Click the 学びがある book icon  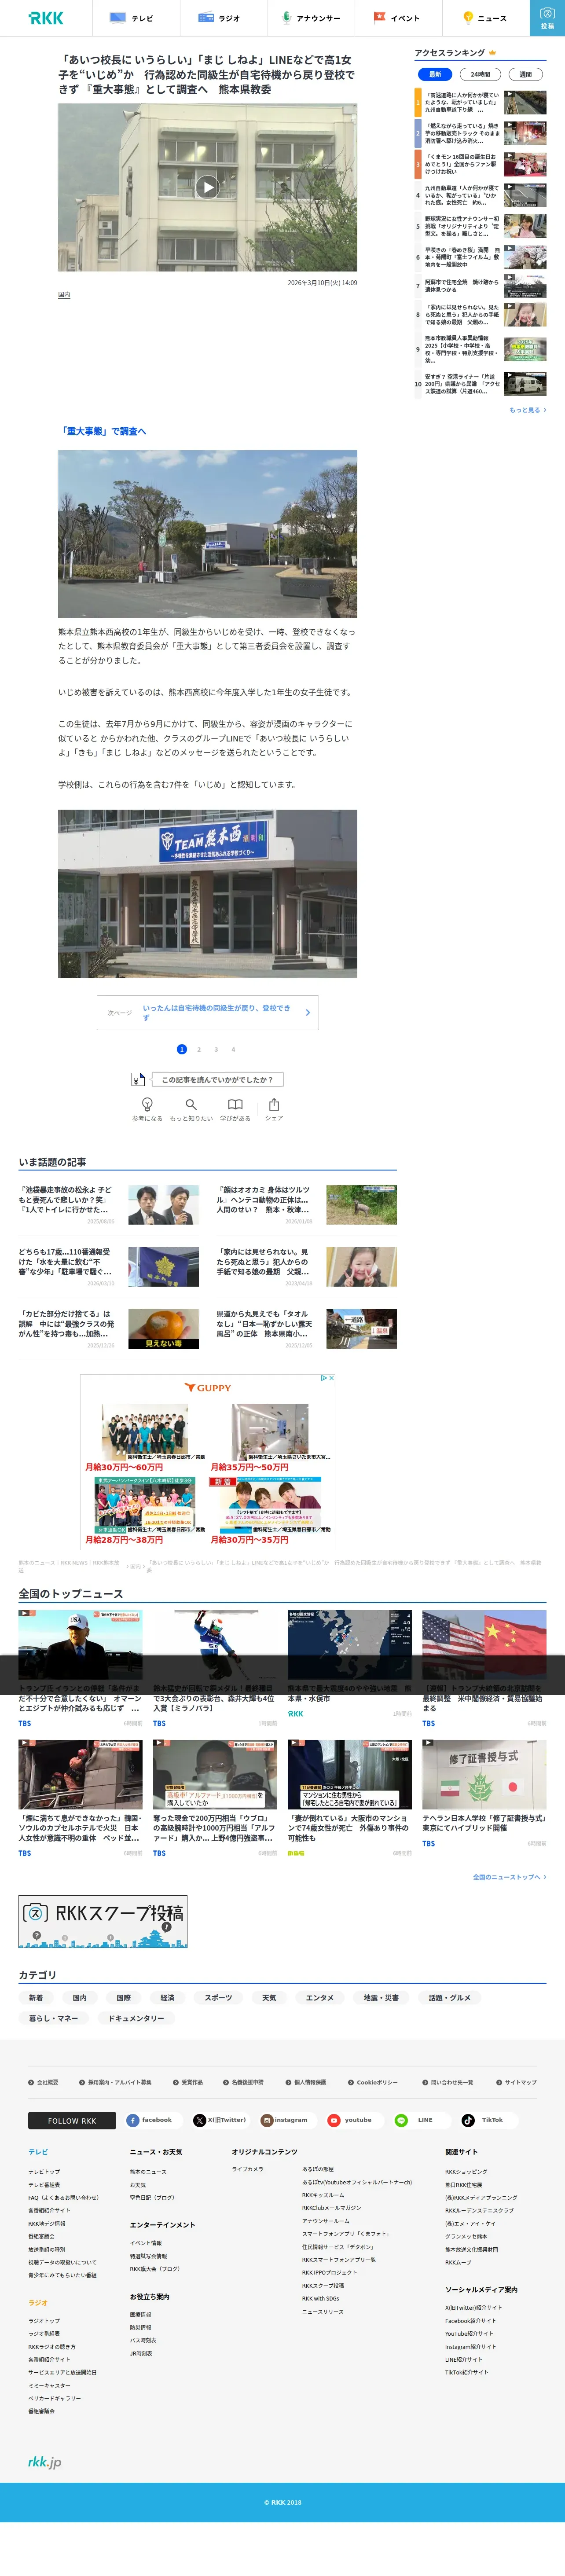(x=235, y=1104)
